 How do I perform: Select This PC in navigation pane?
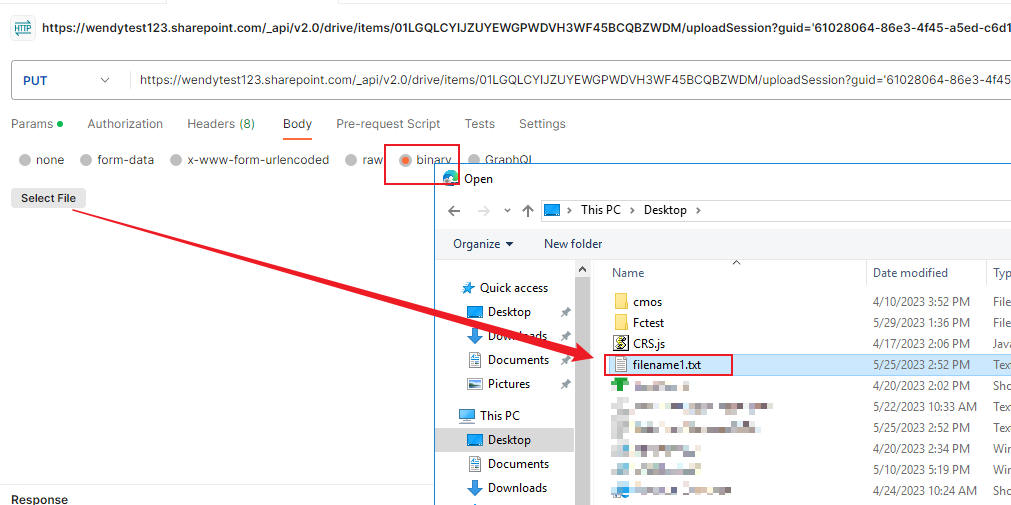pyautogui.click(x=499, y=415)
